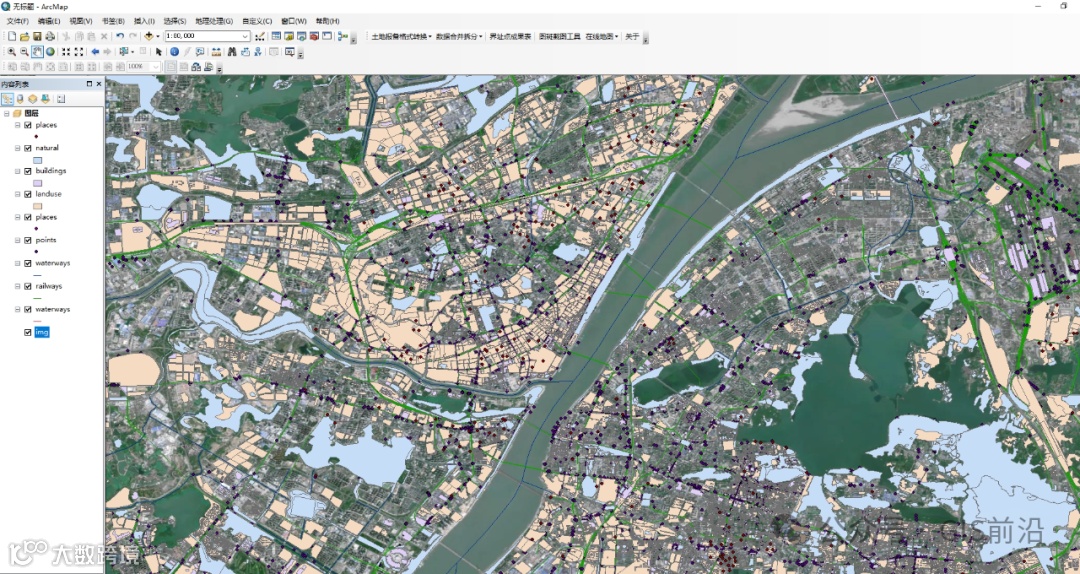1080x574 pixels.
Task: Open the Search window
Action: [302, 36]
